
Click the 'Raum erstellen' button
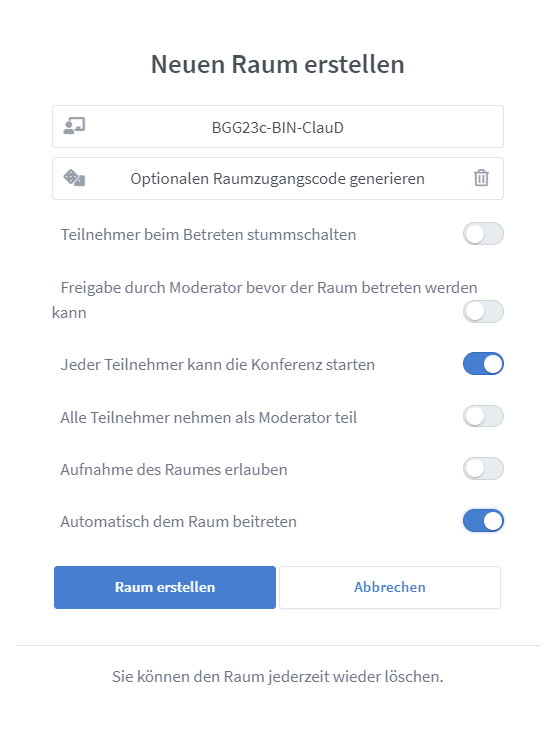[165, 587]
